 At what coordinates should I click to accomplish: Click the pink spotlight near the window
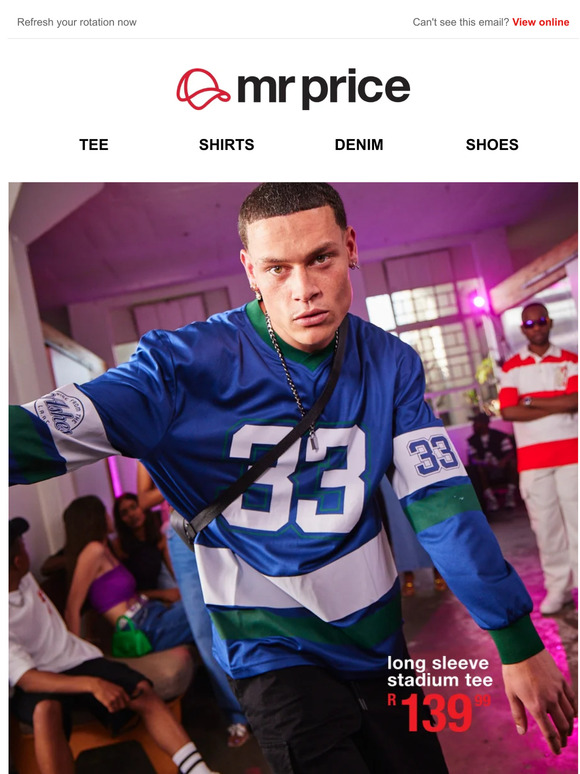[478, 301]
